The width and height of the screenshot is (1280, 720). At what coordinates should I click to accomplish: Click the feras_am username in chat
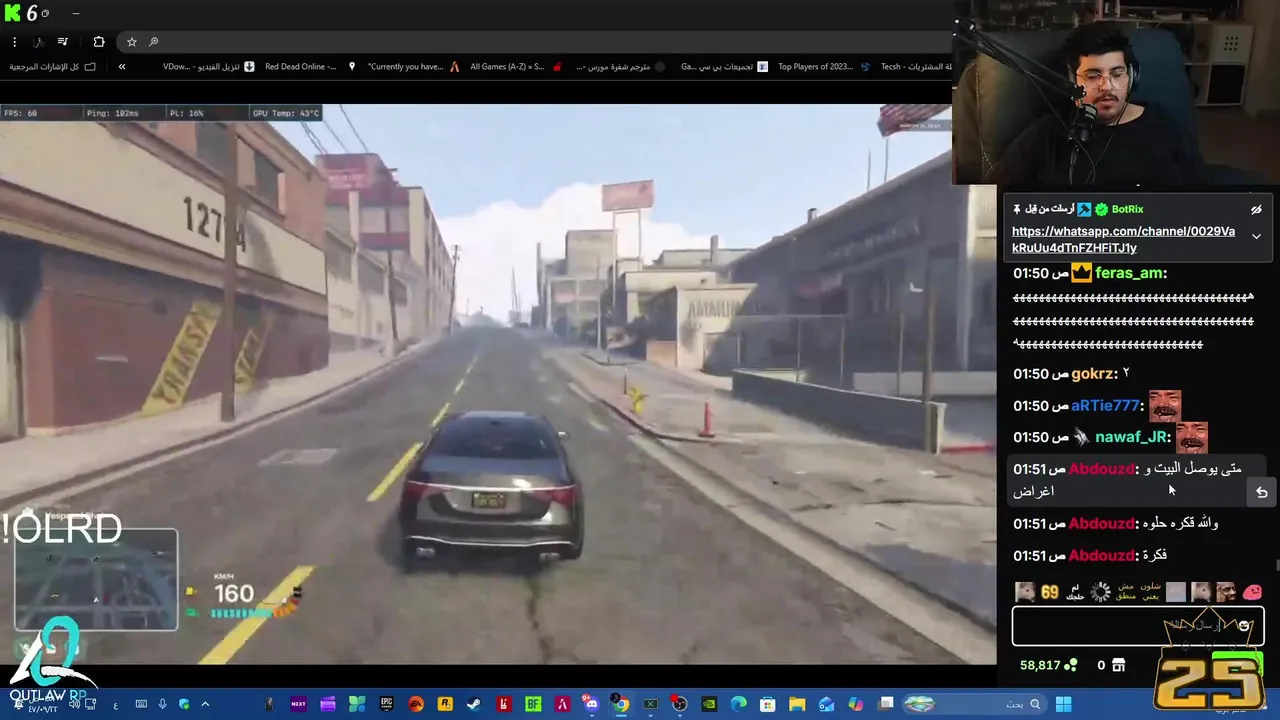(1131, 273)
